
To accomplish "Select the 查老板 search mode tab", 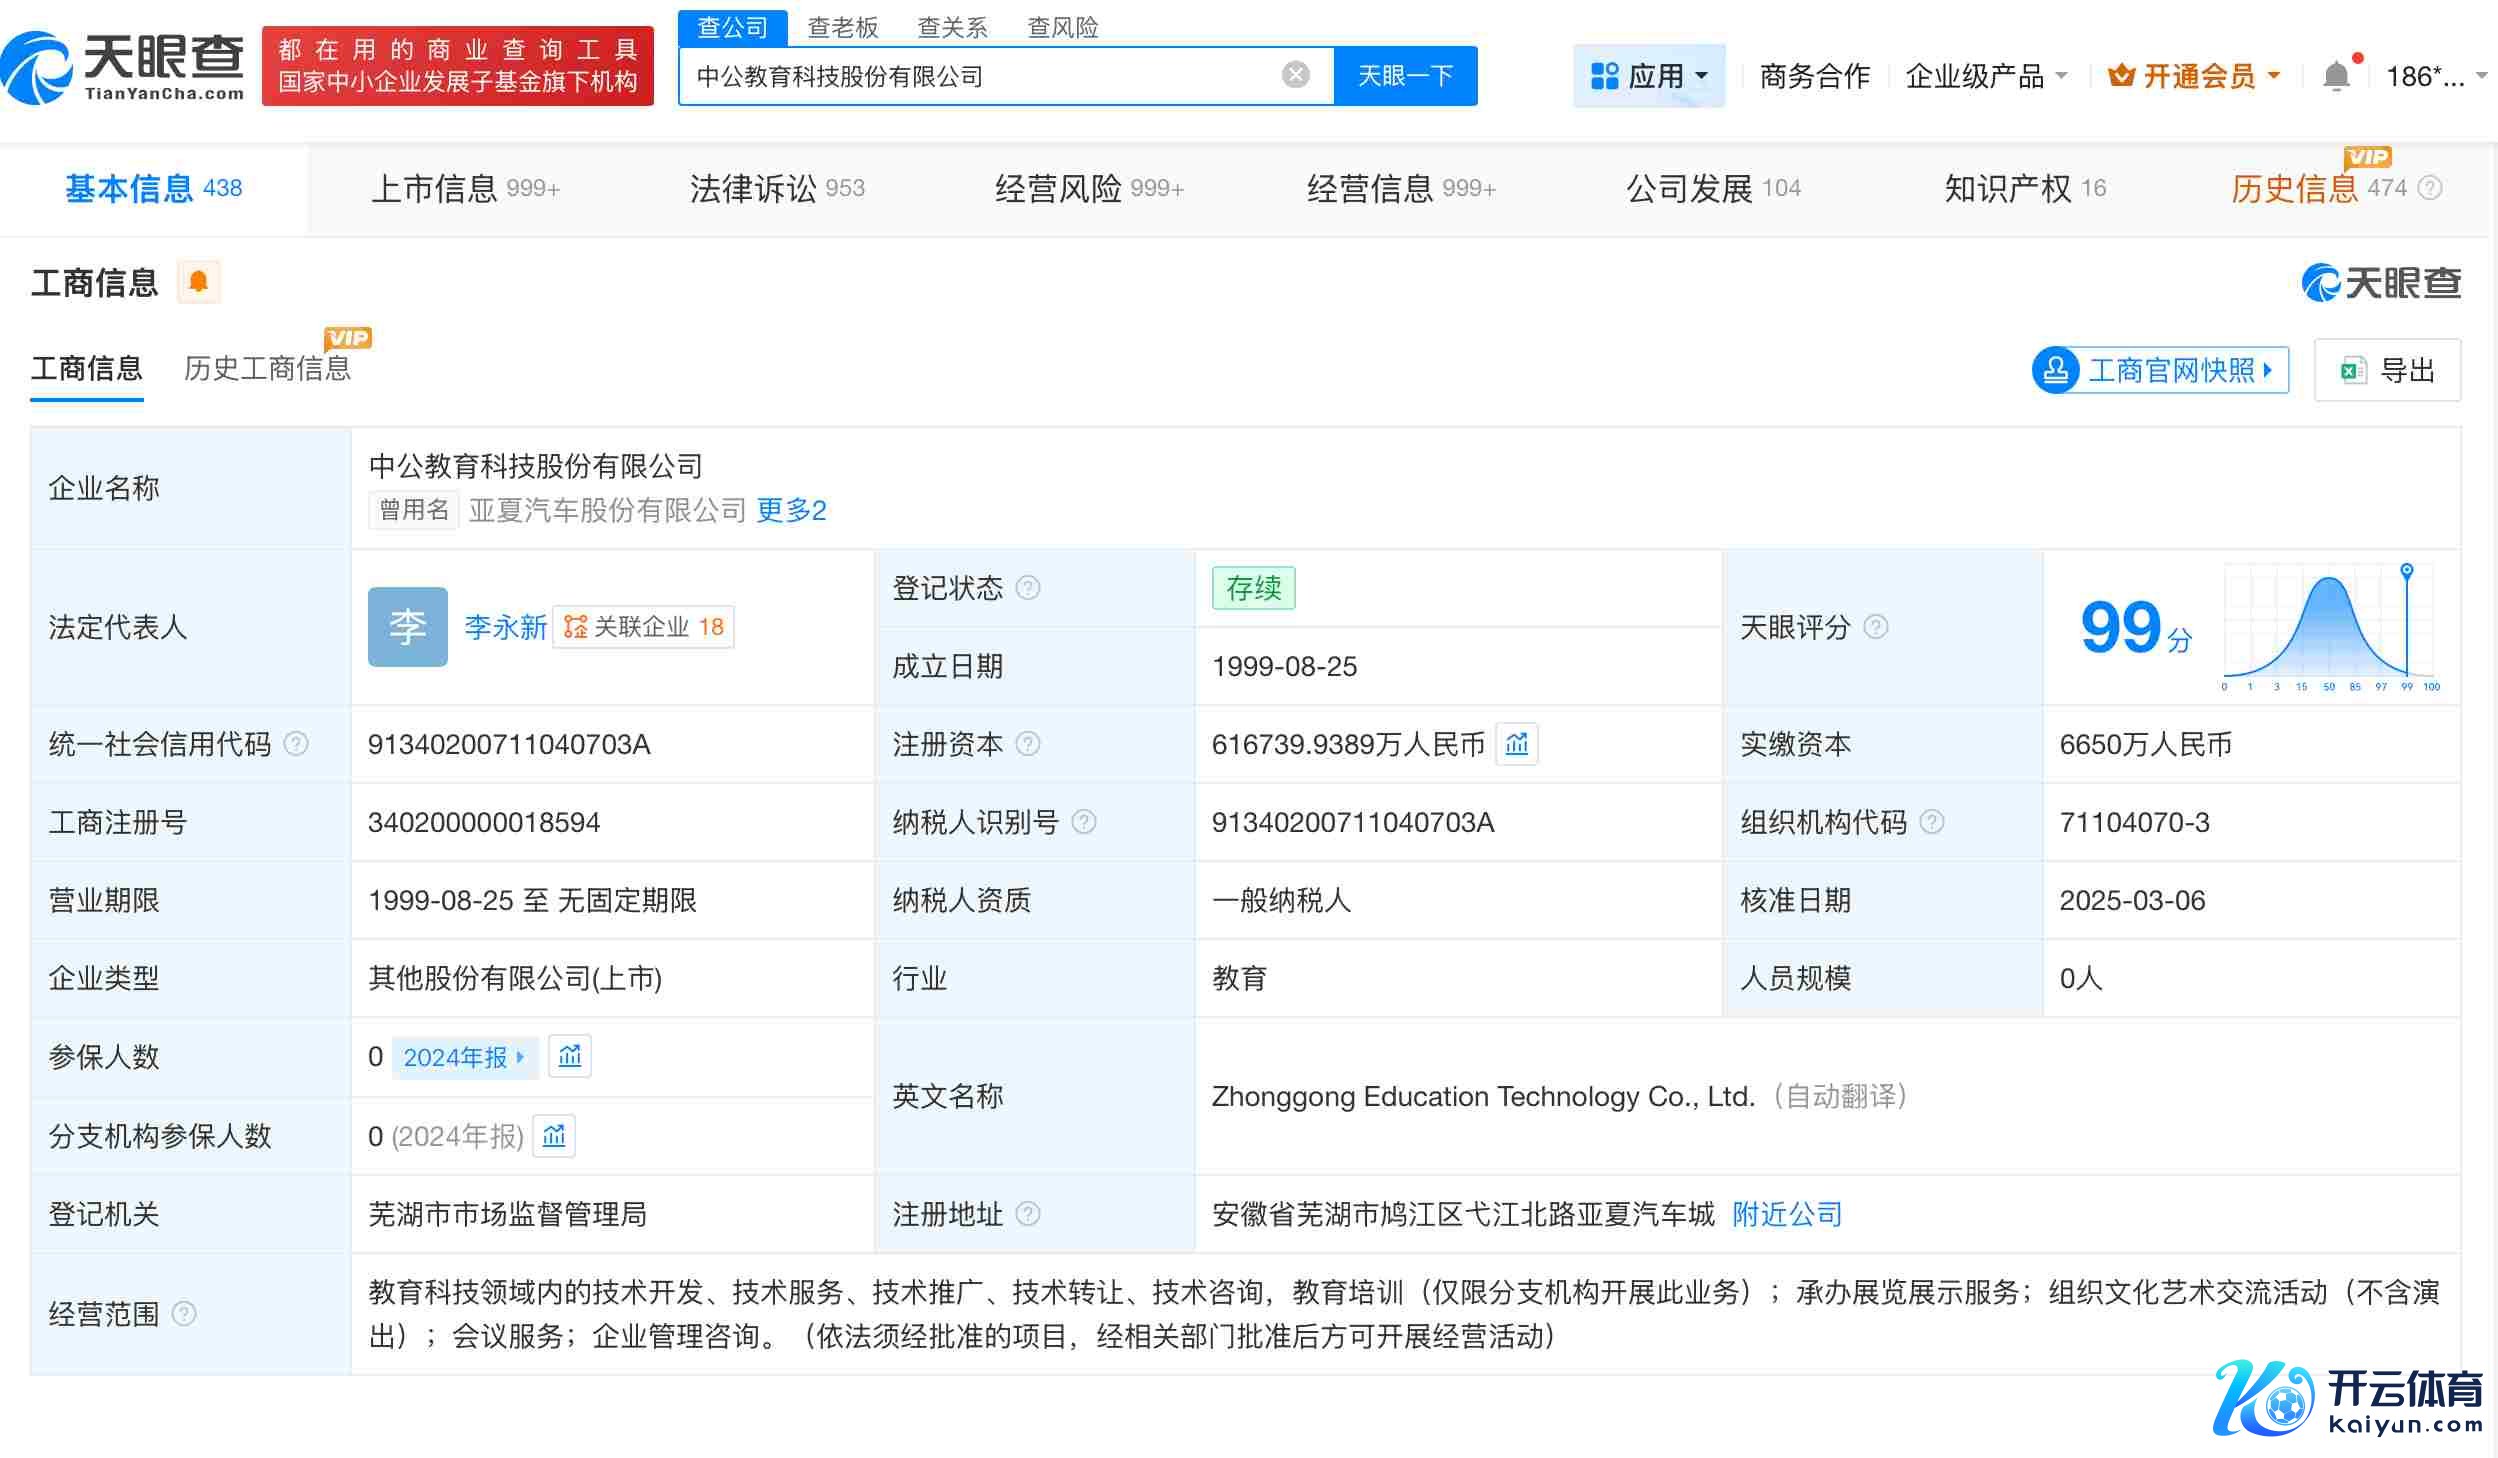I will click(842, 27).
